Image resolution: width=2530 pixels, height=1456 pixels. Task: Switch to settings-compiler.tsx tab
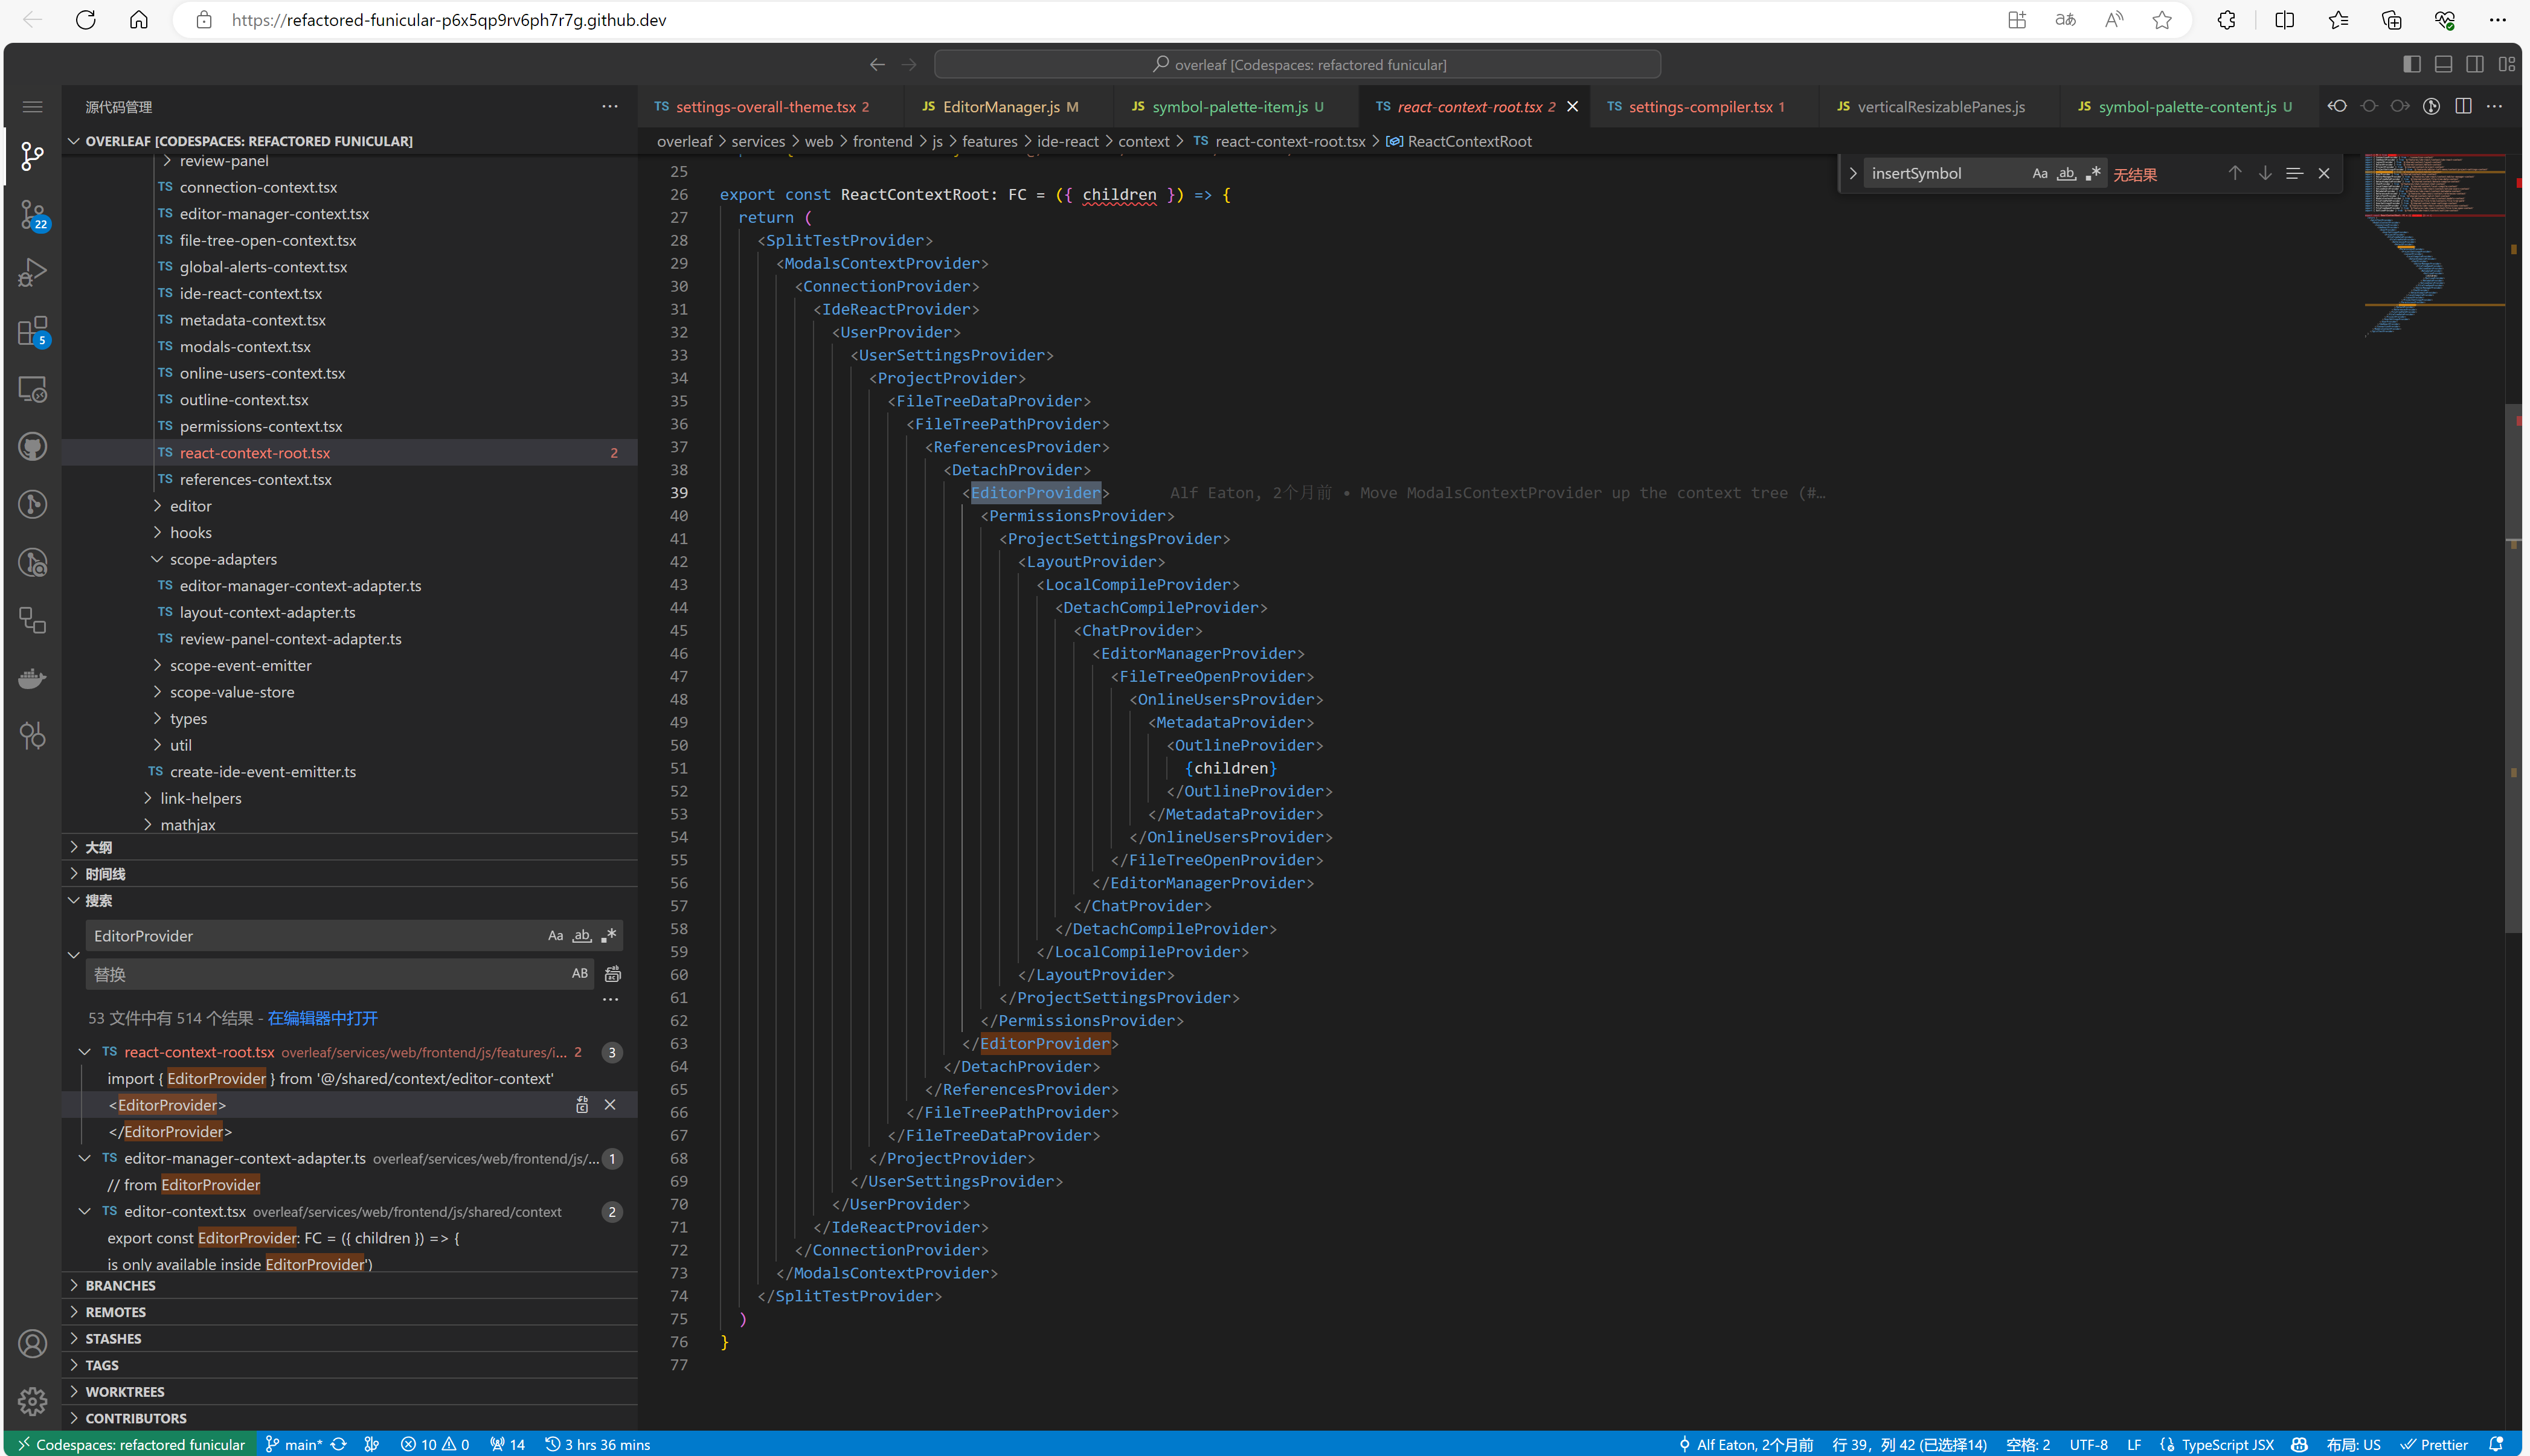pos(1705,107)
